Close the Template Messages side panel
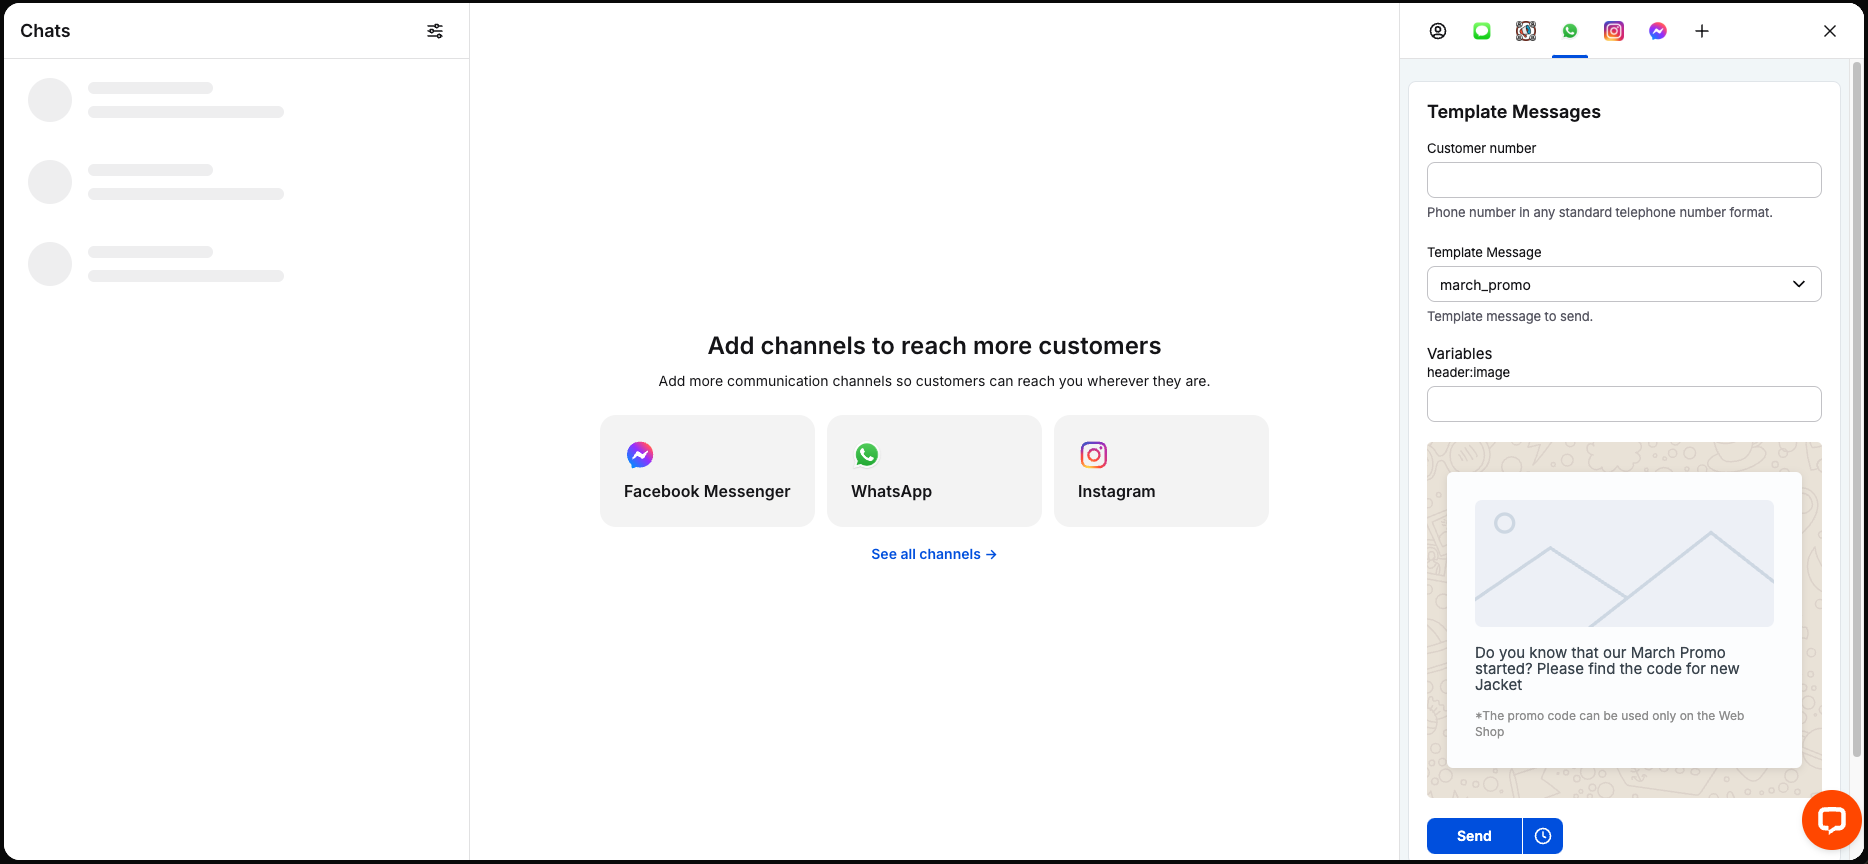 click(x=1830, y=31)
